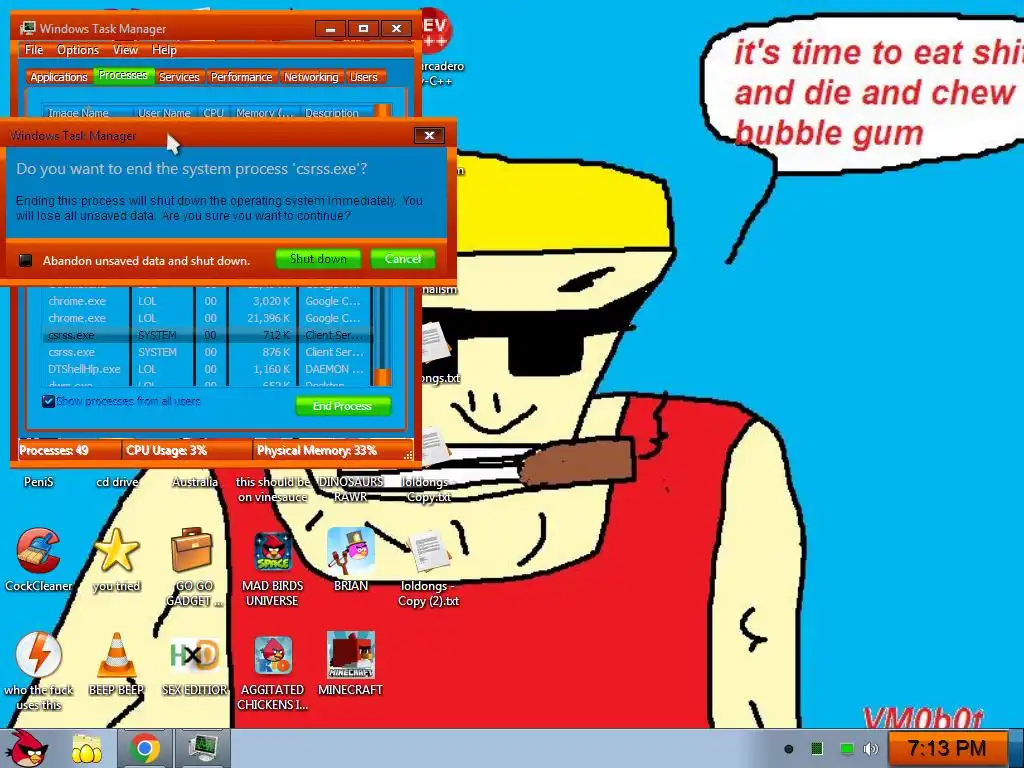Viewport: 1024px width, 768px height.
Task: Switch to the Users tab
Action: (x=364, y=77)
